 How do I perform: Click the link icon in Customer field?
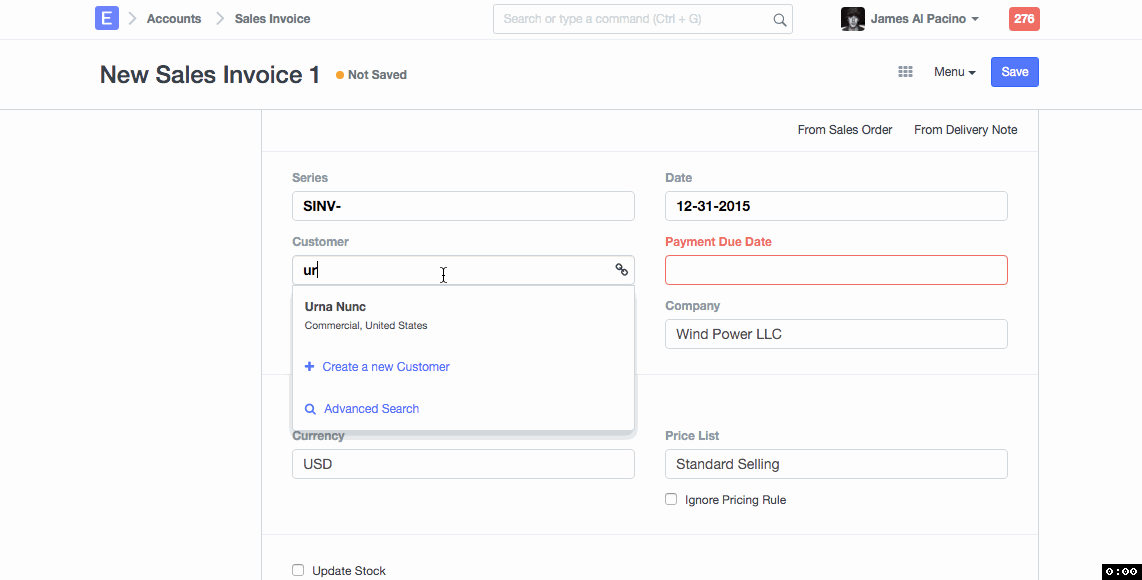621,270
